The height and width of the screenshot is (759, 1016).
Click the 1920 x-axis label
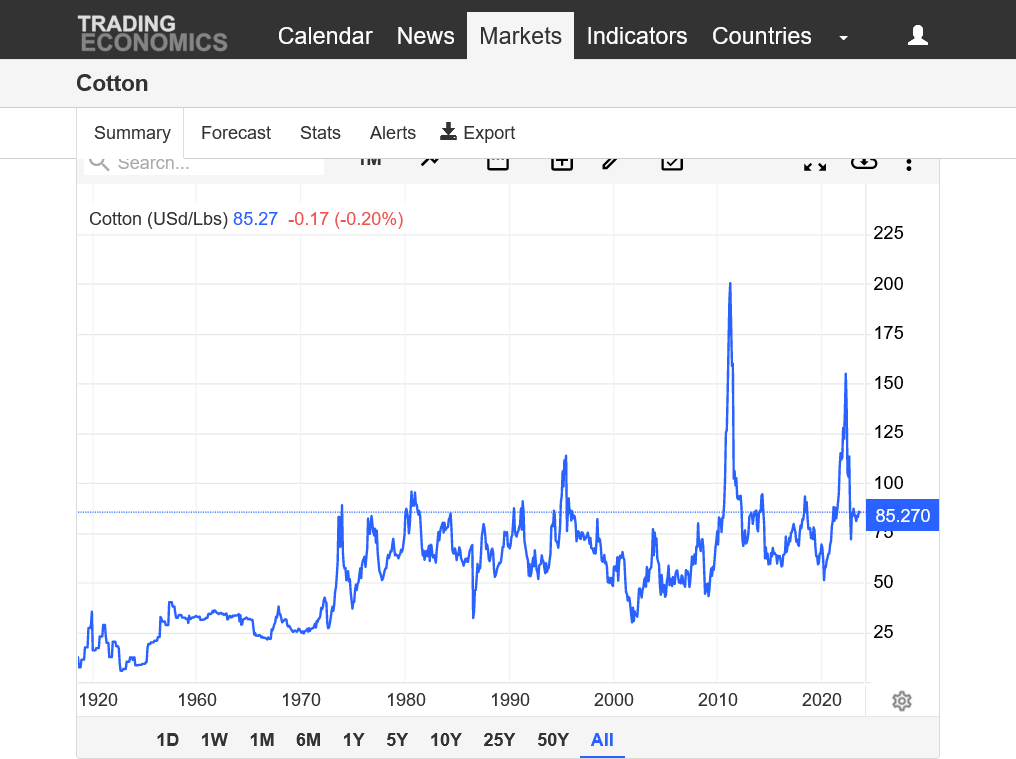(x=98, y=700)
